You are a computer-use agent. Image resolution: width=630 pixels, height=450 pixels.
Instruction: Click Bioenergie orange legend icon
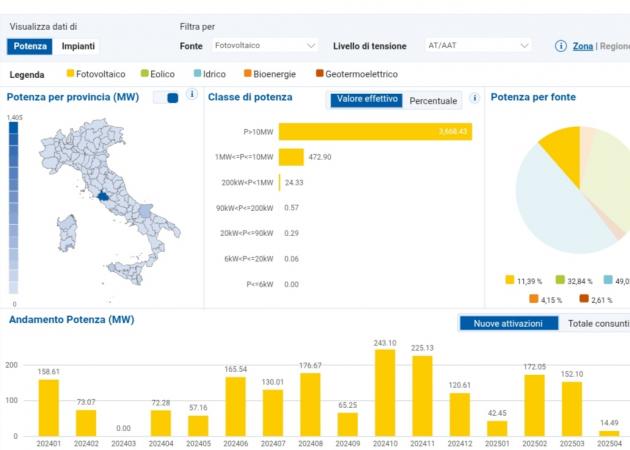coord(248,73)
